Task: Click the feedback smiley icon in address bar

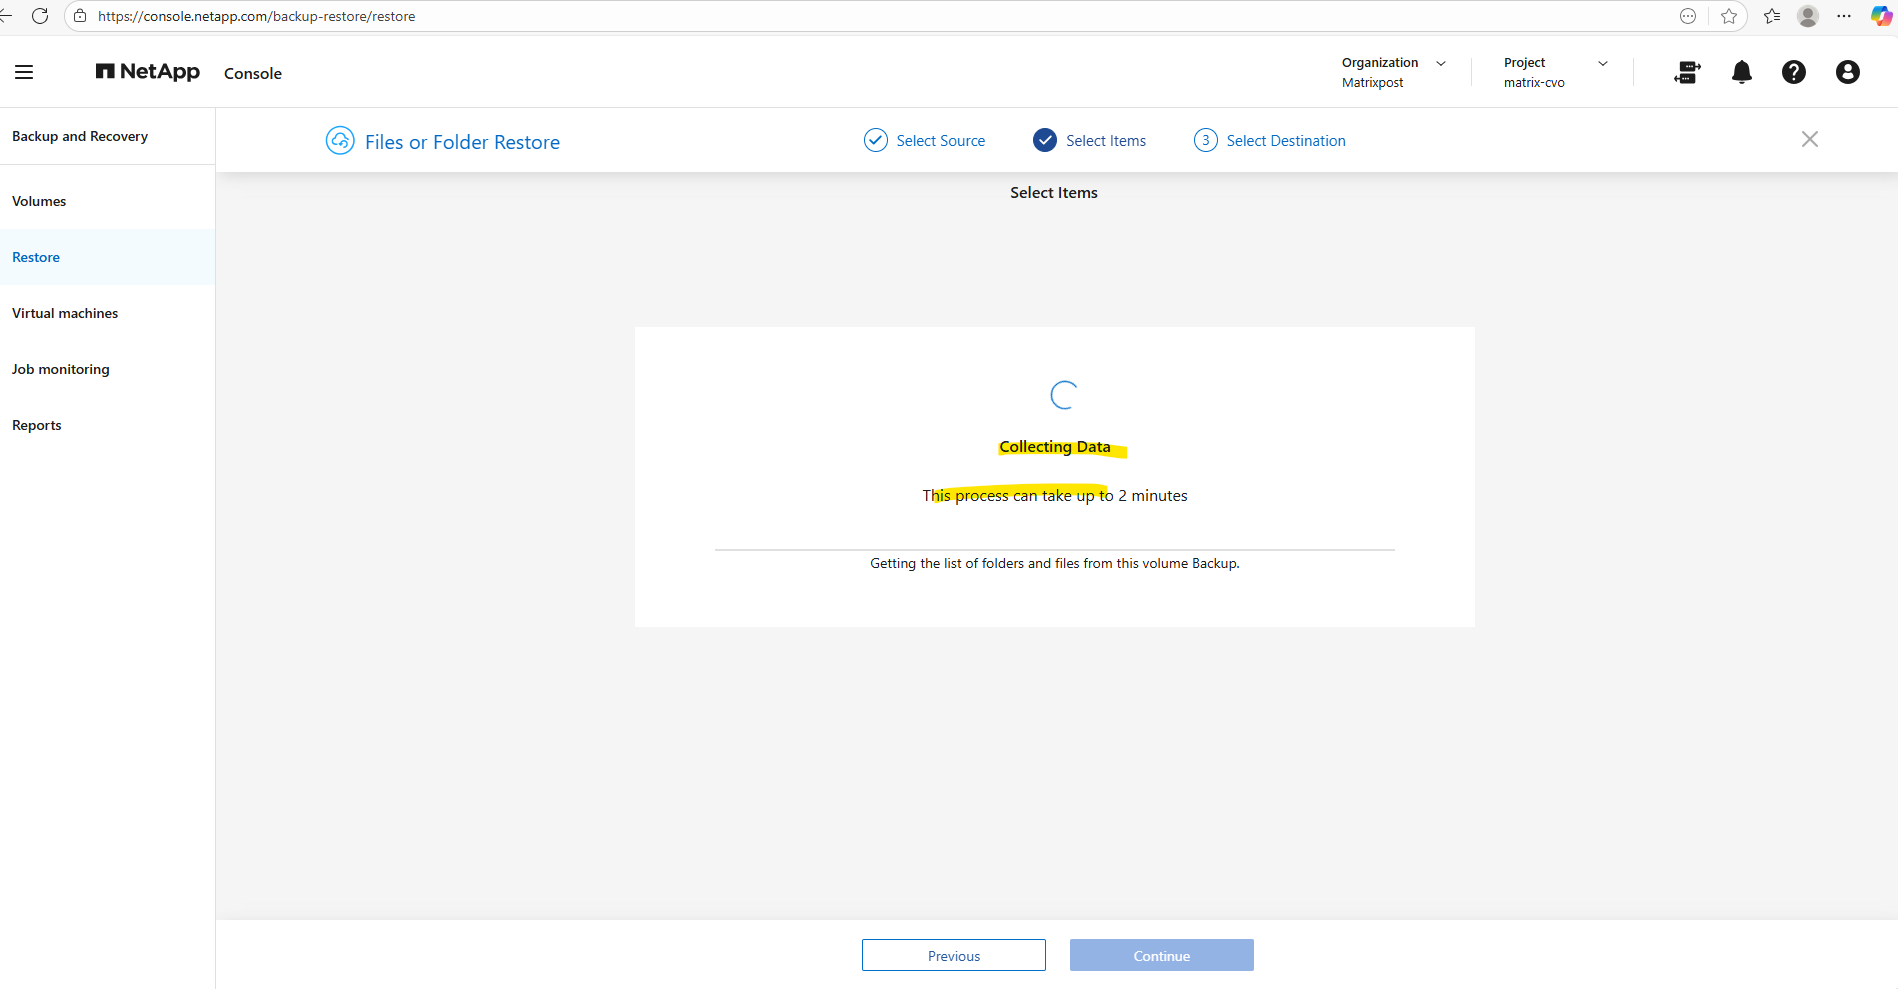Action: [x=1688, y=16]
